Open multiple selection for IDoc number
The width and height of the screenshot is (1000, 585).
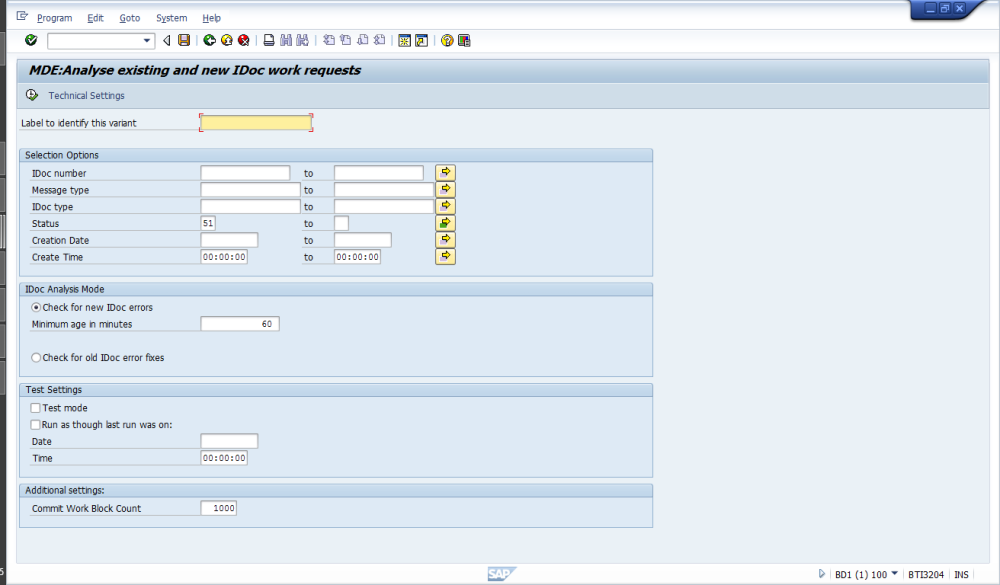[x=445, y=172]
